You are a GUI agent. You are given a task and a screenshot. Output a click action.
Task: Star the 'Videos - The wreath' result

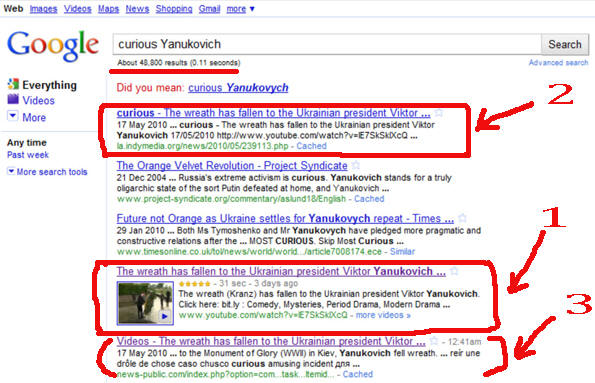click(x=434, y=341)
